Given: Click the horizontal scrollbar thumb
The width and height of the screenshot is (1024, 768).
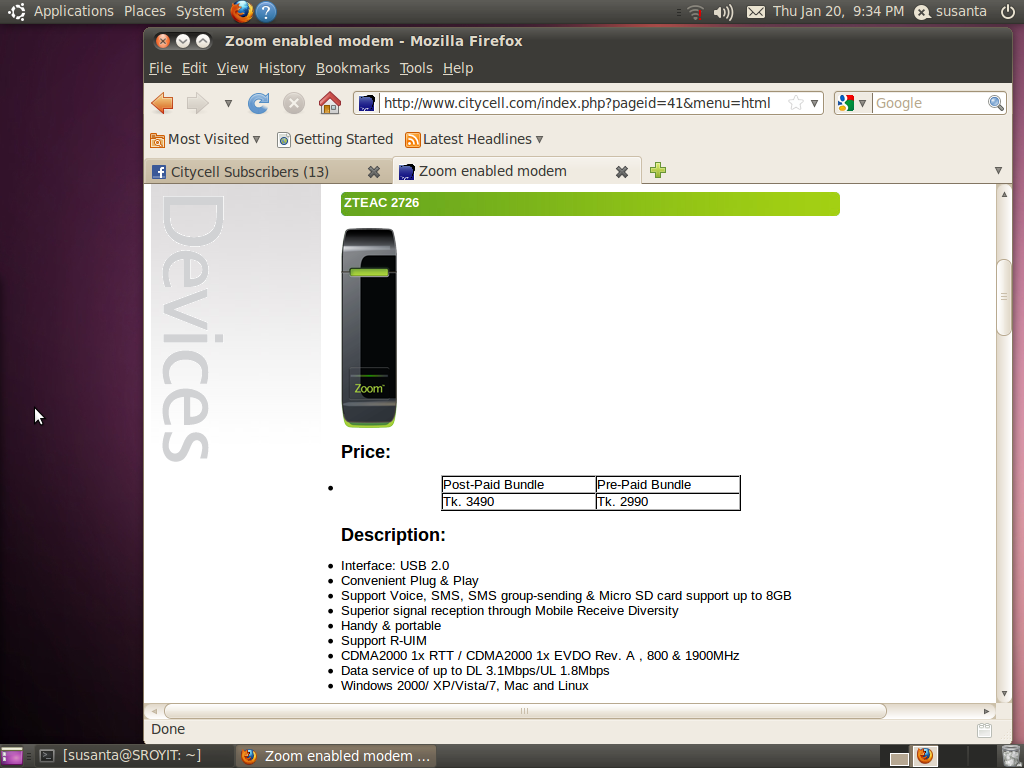Looking at the screenshot, I should click(525, 711).
